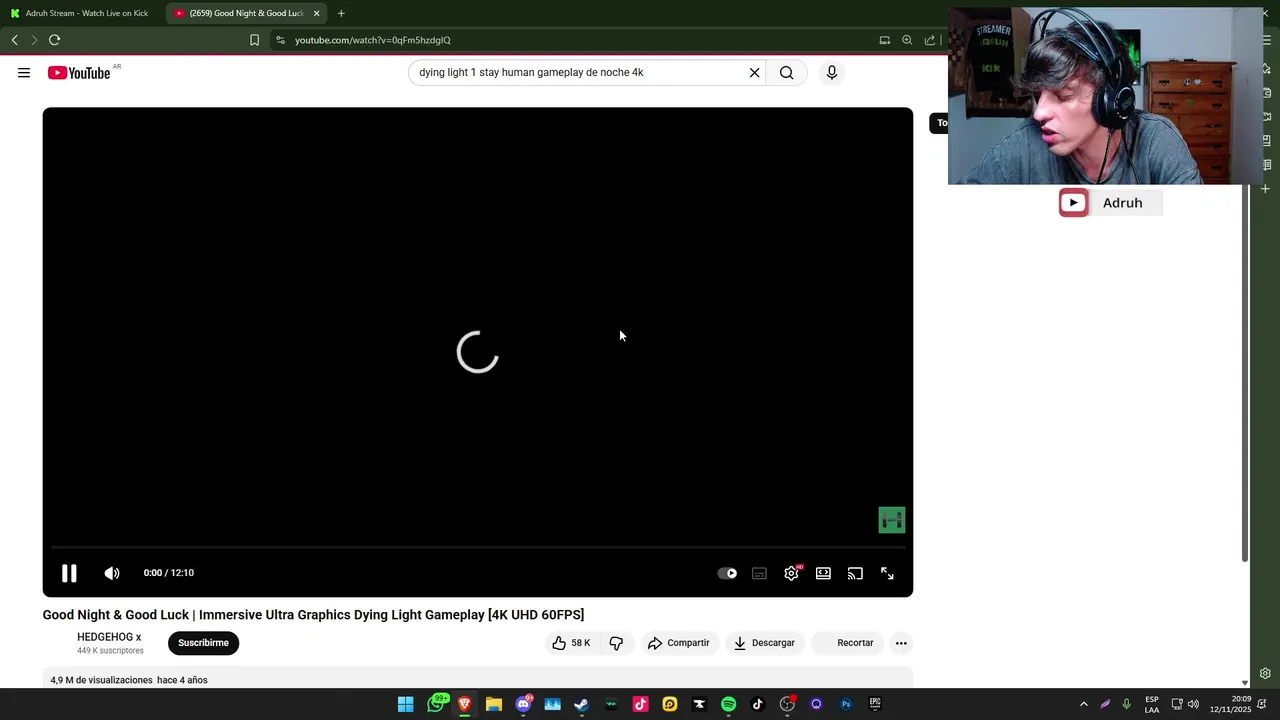Like the video showing 58 K

coord(571,643)
